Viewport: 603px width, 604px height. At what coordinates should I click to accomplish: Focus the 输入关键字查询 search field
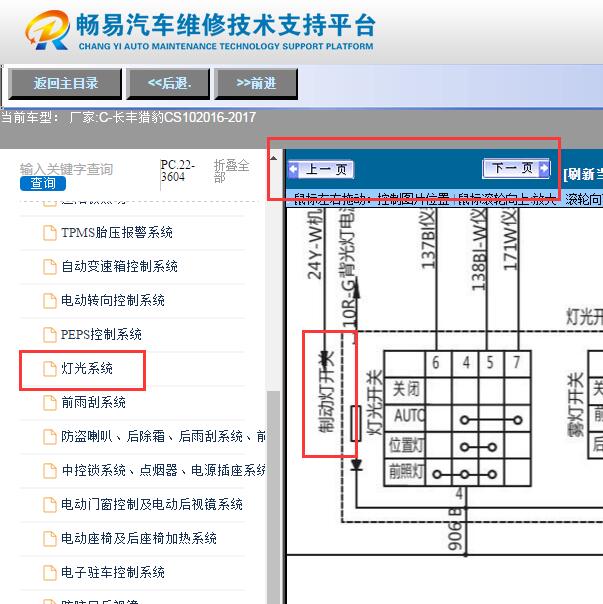coord(66,169)
